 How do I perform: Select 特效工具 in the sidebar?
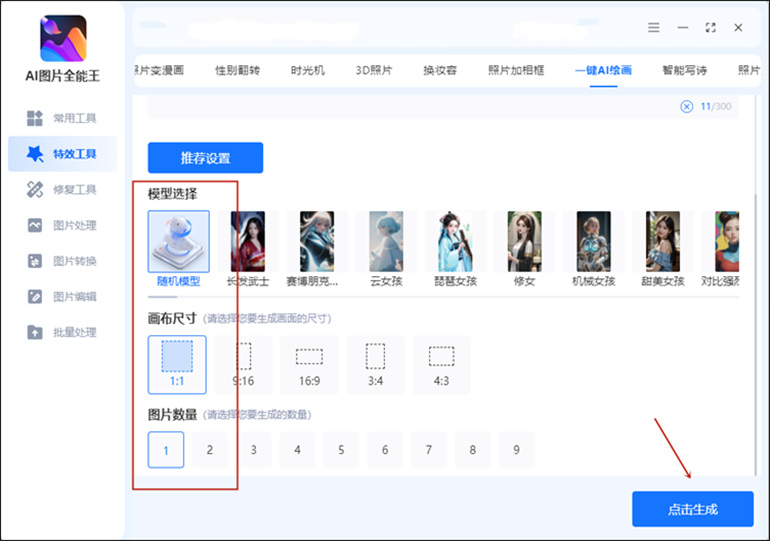(x=62, y=154)
